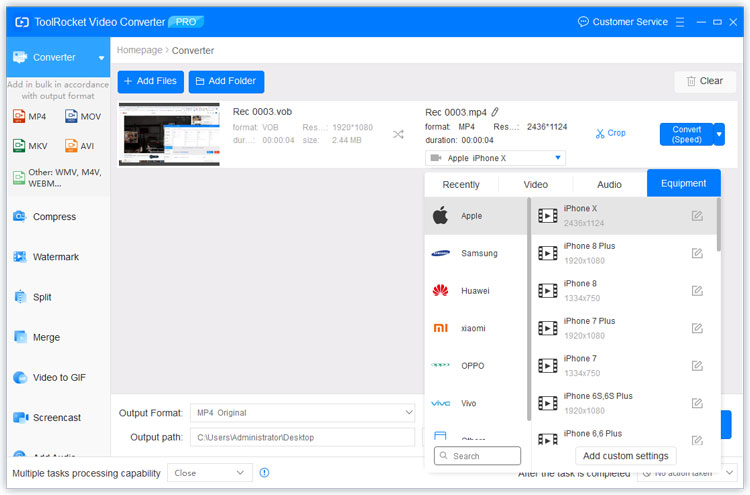Click the ToolRocket logo icon
Image resolution: width=750 pixels, height=495 pixels.
tap(22, 22)
